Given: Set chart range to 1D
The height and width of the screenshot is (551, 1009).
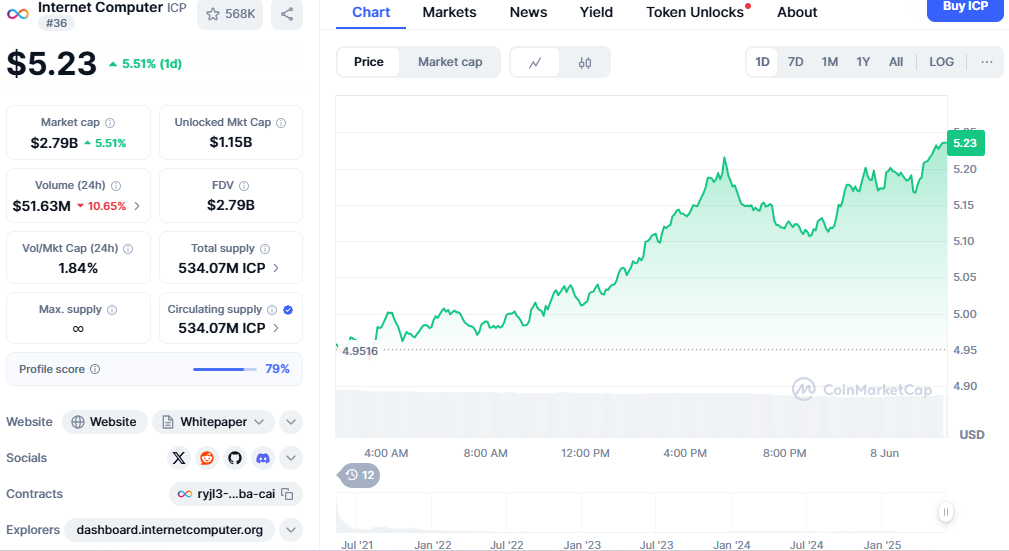Looking at the screenshot, I should (x=762, y=62).
